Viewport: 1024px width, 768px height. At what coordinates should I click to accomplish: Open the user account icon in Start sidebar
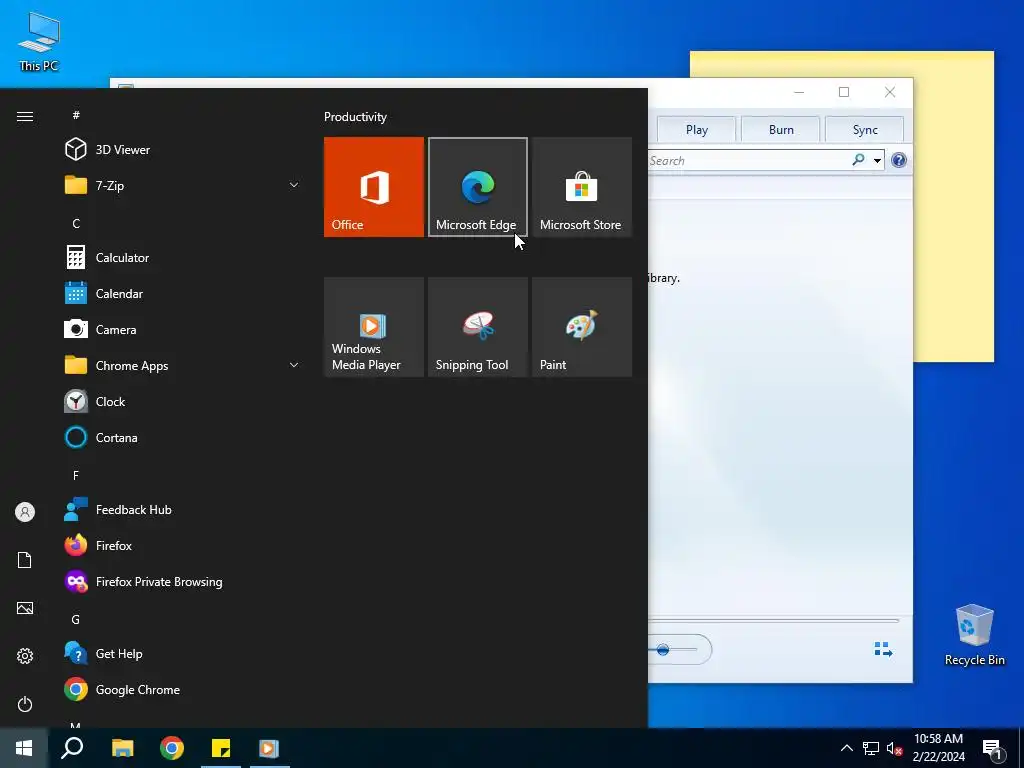click(25, 512)
